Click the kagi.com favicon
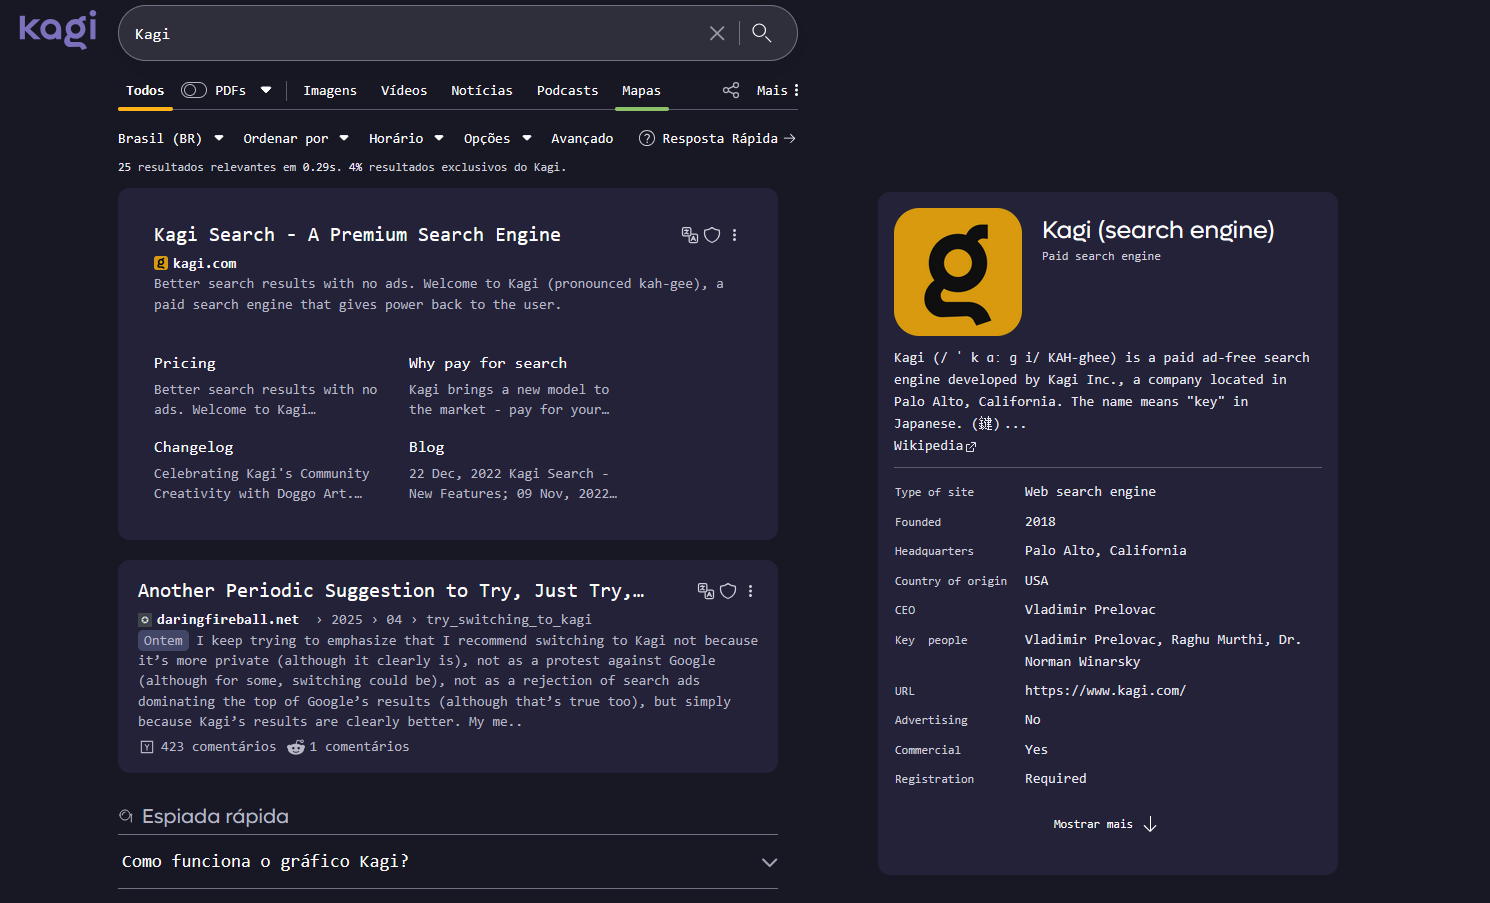The image size is (1490, 903). click(x=160, y=263)
